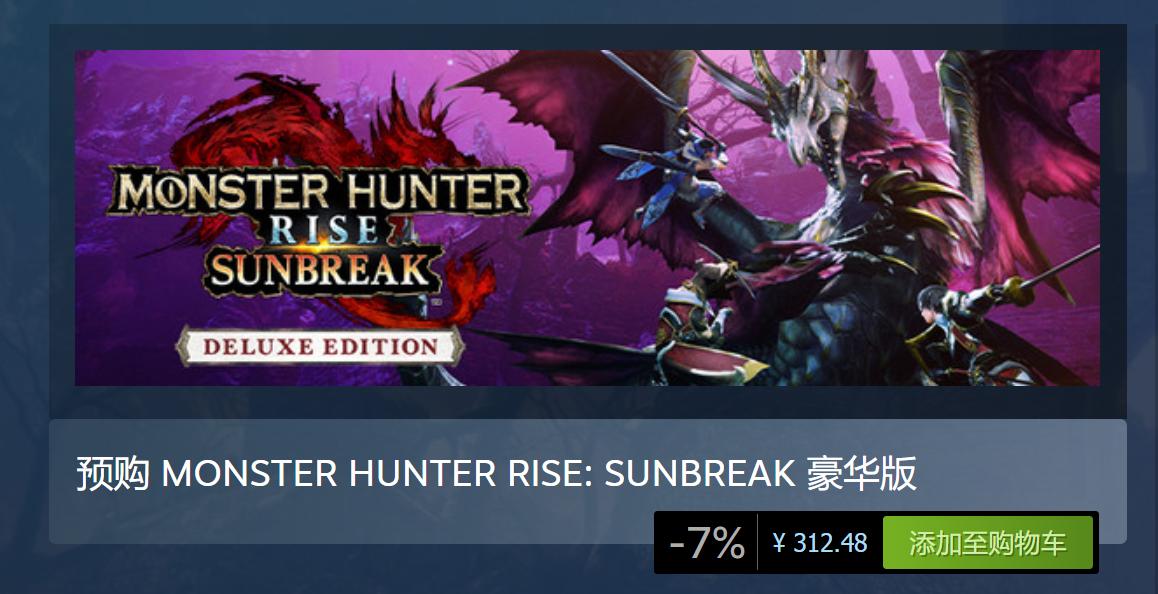Click the 豪华版 text in the title
The image size is (1158, 594).
point(862,474)
